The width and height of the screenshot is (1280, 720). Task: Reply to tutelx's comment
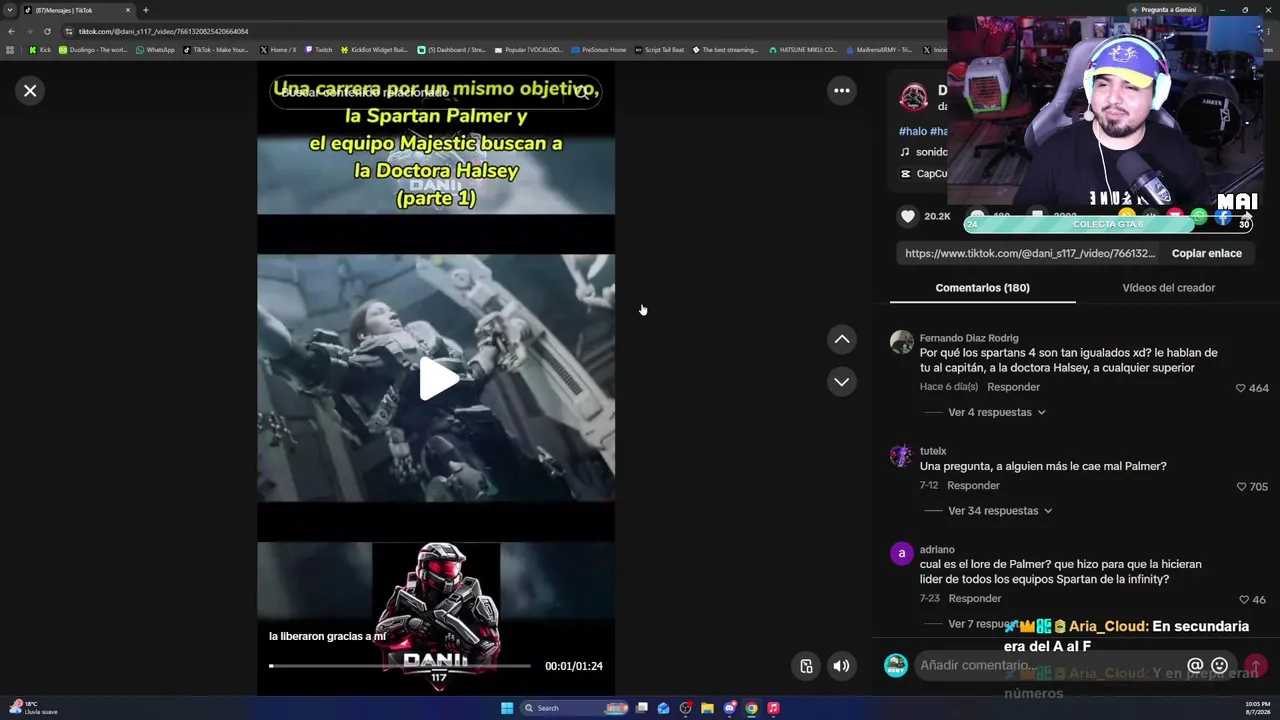(973, 486)
